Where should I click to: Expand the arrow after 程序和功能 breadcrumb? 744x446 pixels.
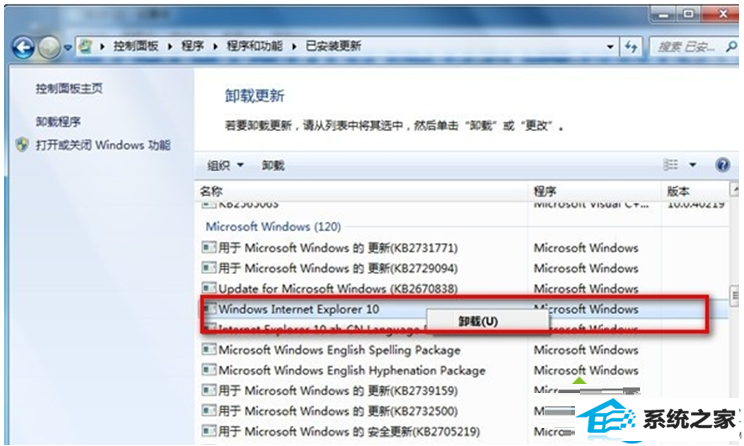tap(294, 46)
